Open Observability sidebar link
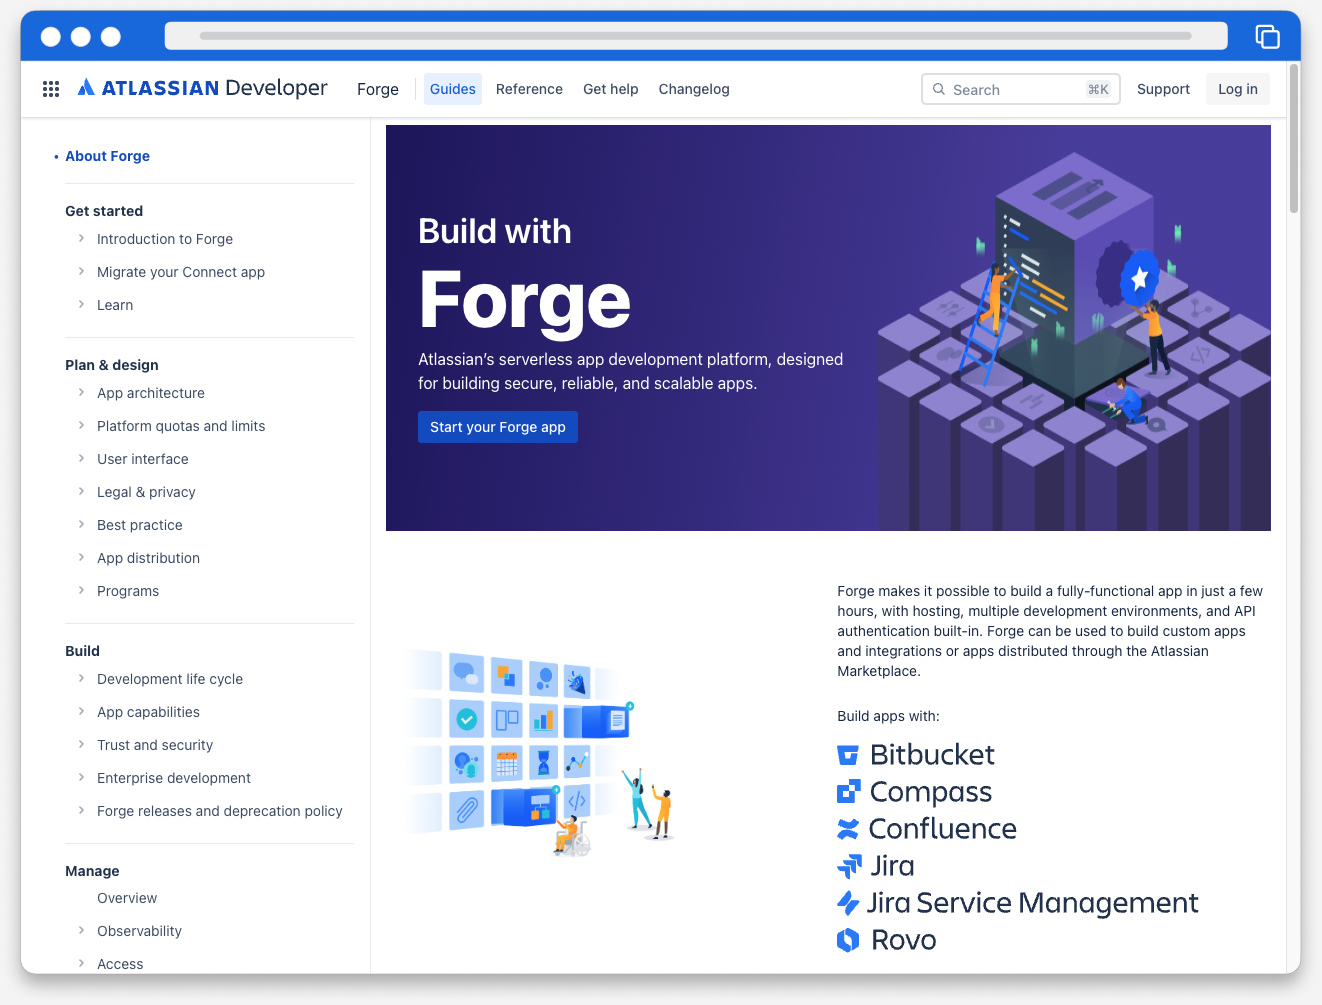Screen dimensions: 1322x1005 [139, 931]
